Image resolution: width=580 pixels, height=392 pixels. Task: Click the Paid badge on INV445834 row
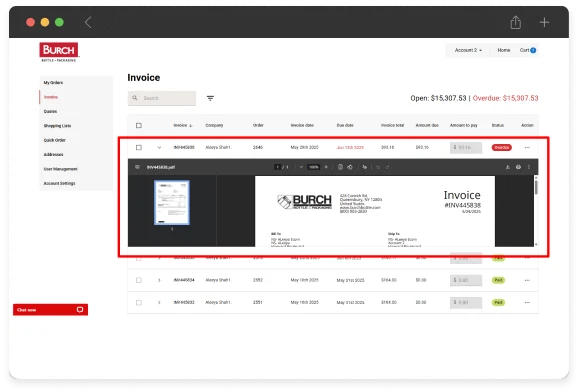[x=498, y=280]
